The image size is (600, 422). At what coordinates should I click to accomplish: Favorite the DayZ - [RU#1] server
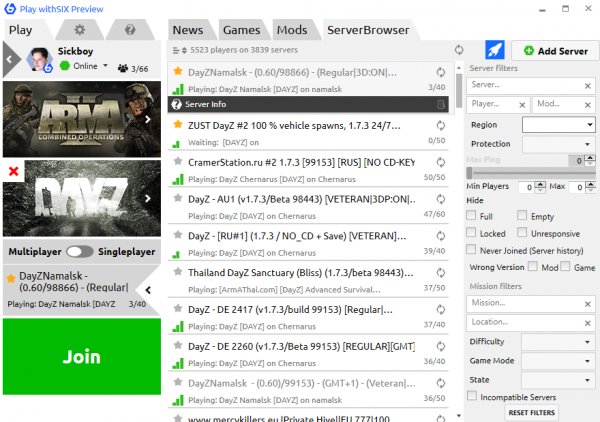click(x=178, y=235)
